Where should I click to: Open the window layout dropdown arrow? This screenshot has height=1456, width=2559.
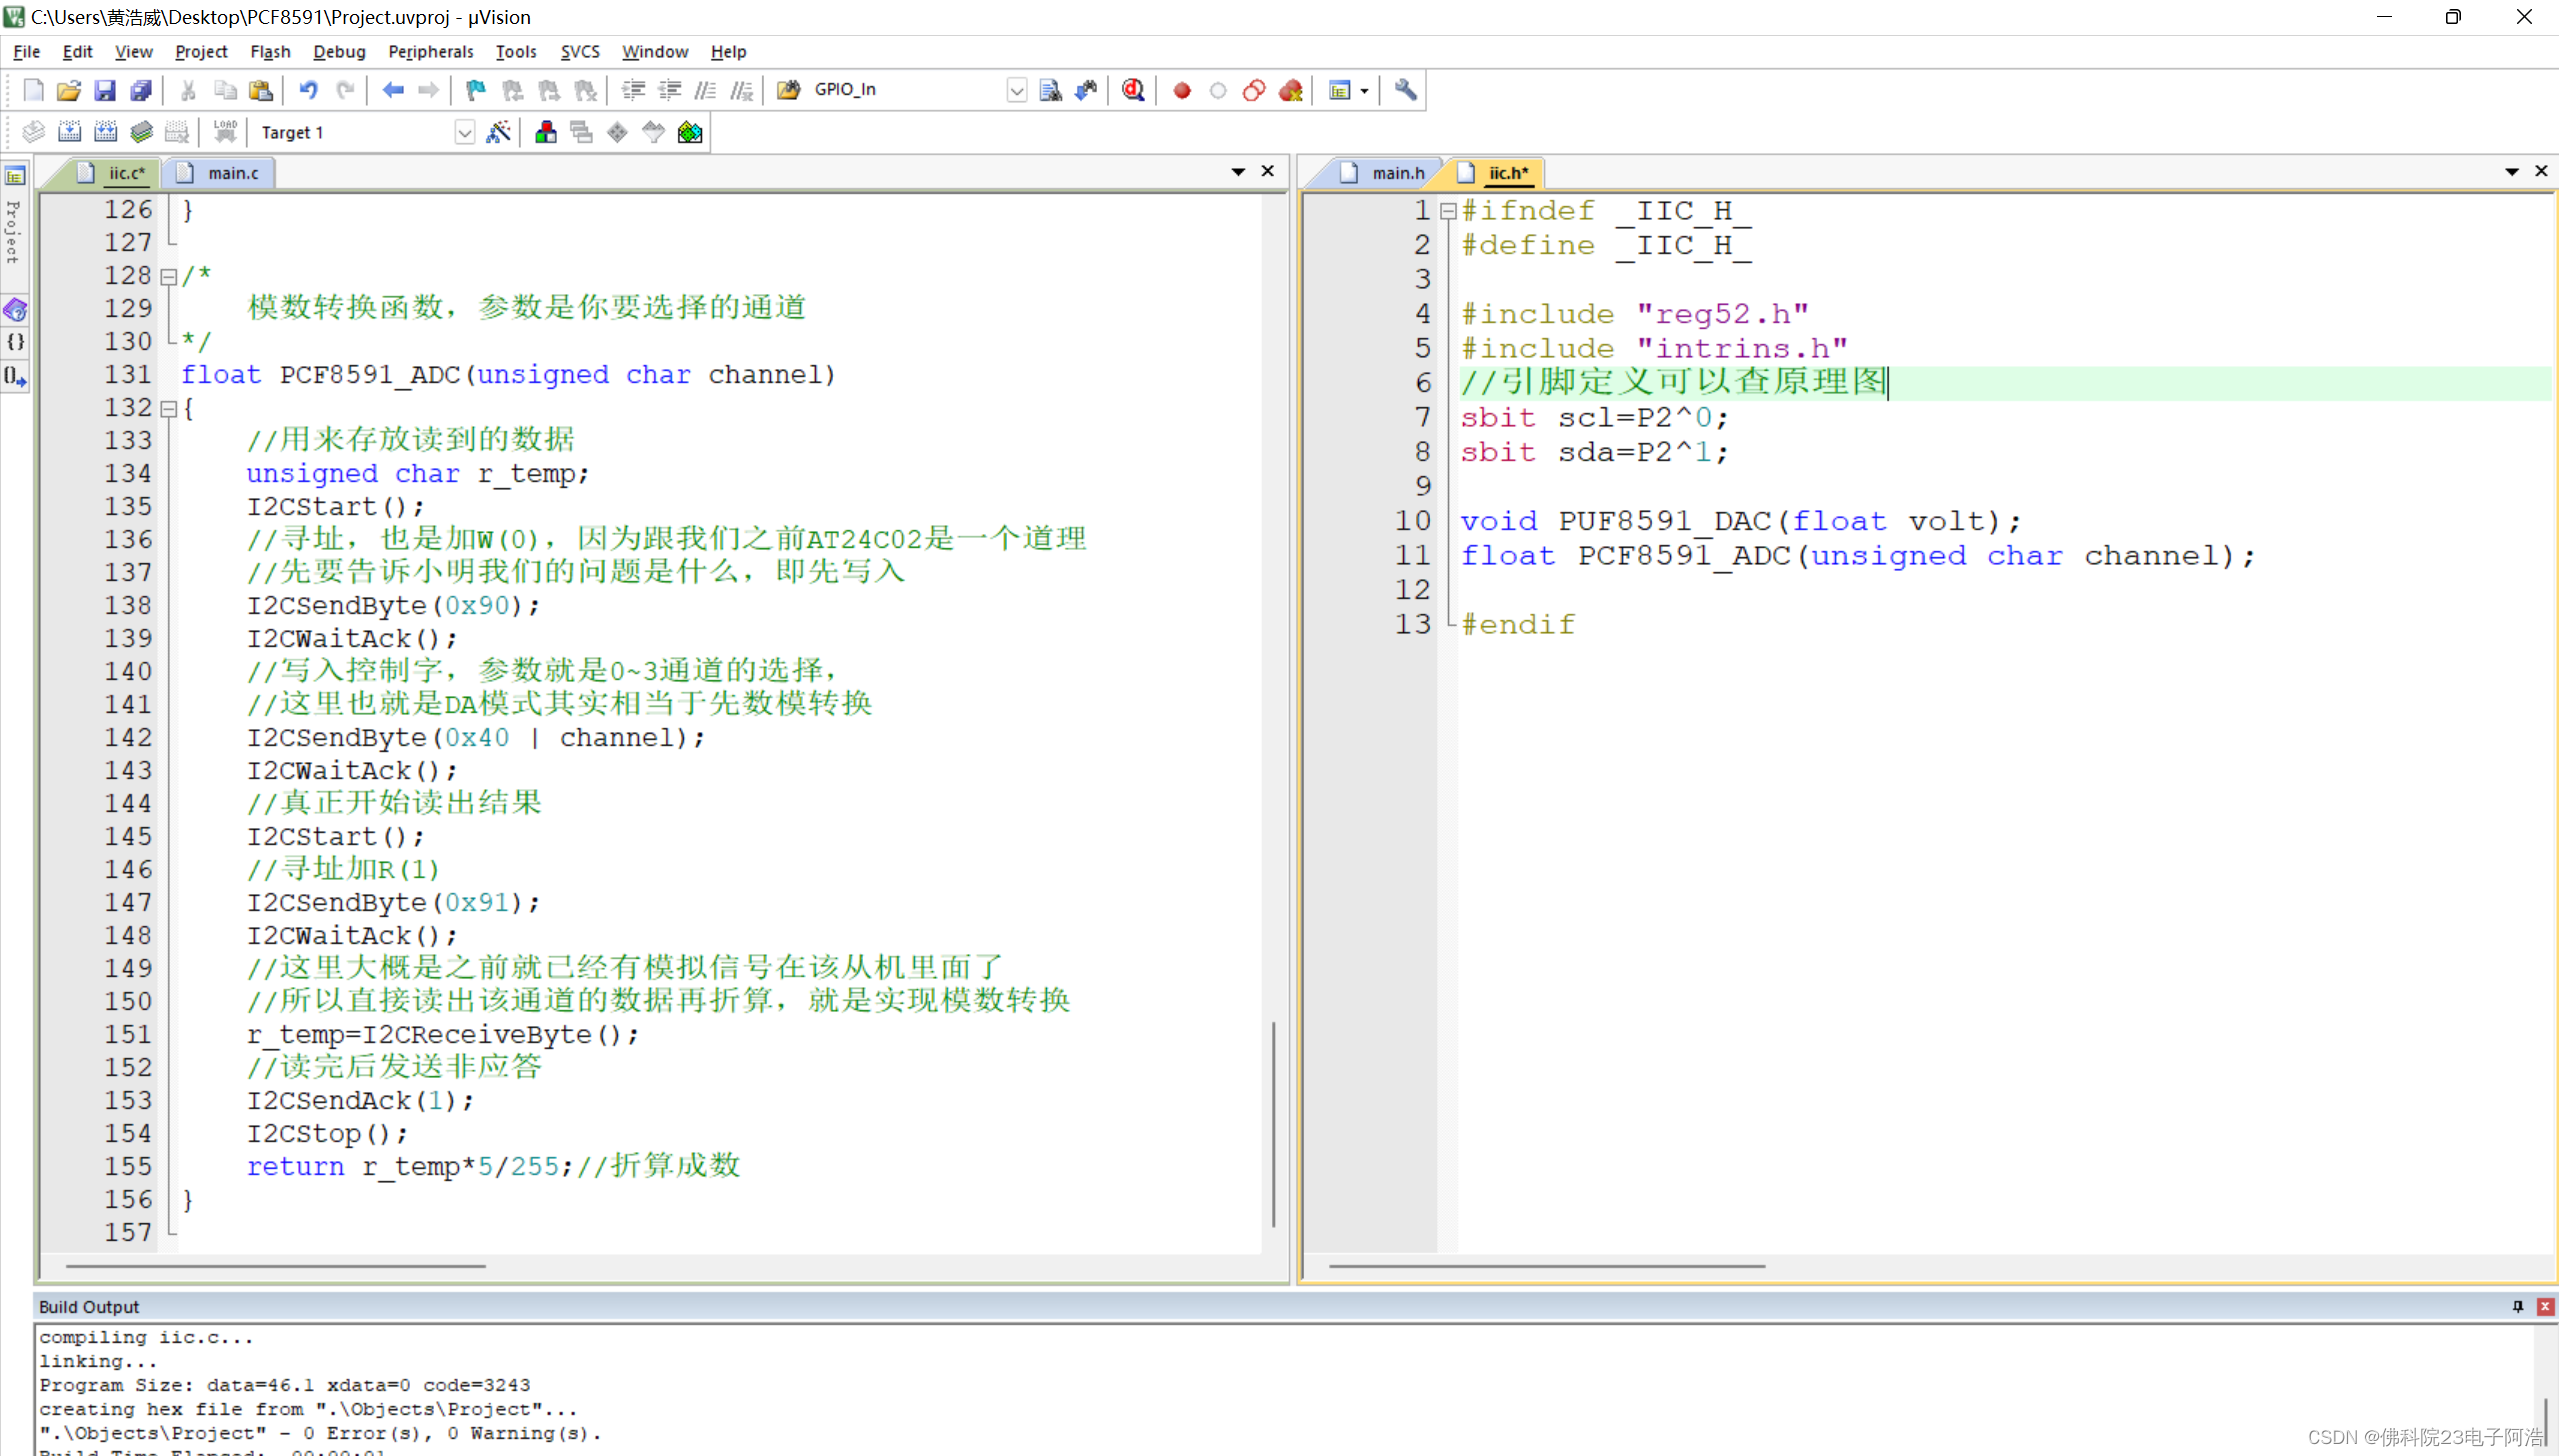tap(1364, 90)
